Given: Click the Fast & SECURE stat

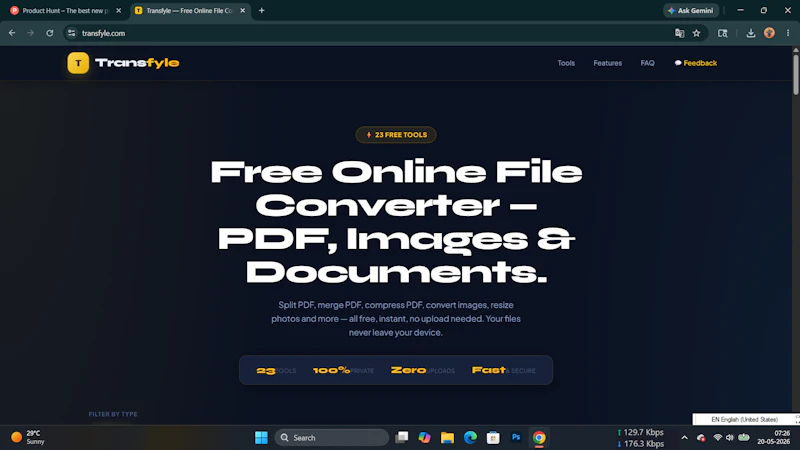Looking at the screenshot, I should [x=504, y=370].
